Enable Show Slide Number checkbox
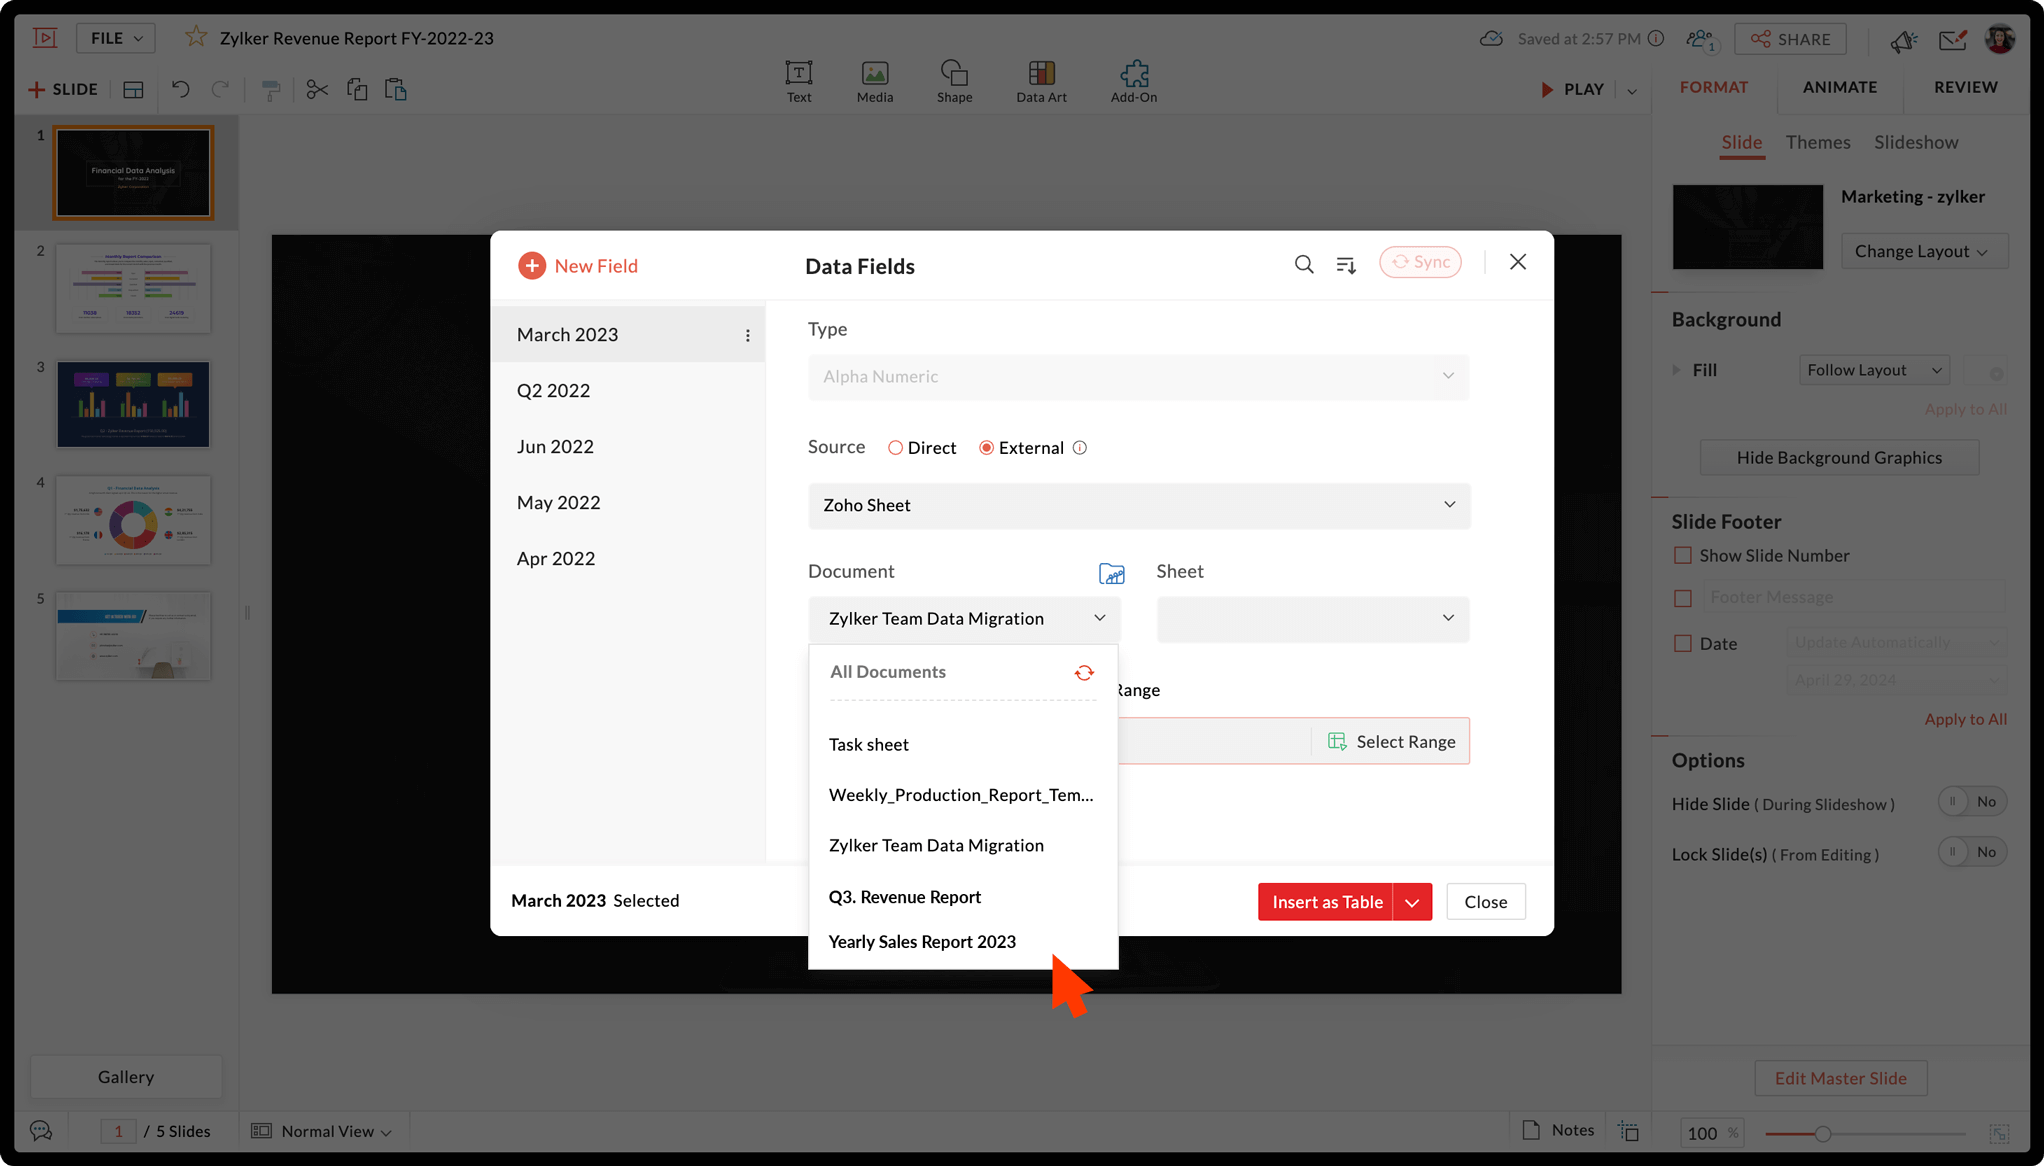 click(x=1683, y=555)
